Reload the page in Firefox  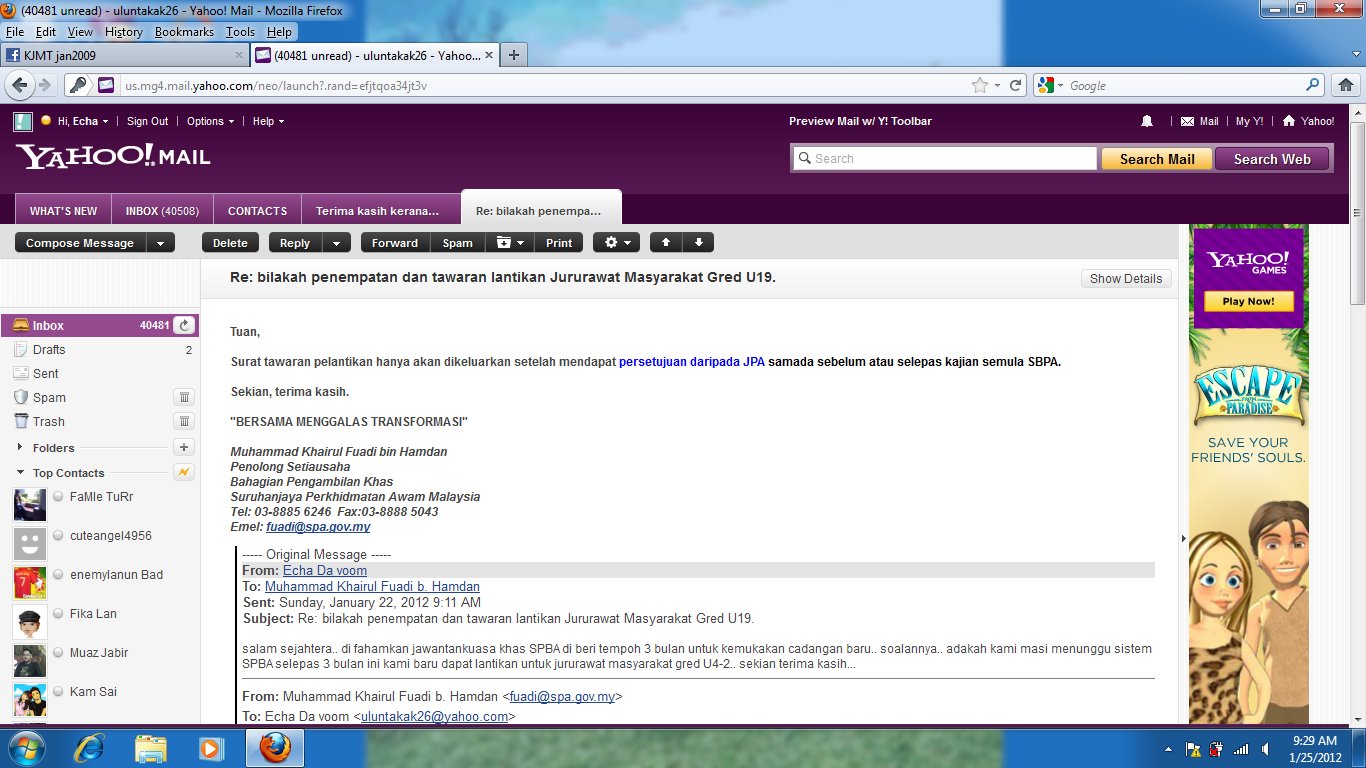click(1015, 86)
